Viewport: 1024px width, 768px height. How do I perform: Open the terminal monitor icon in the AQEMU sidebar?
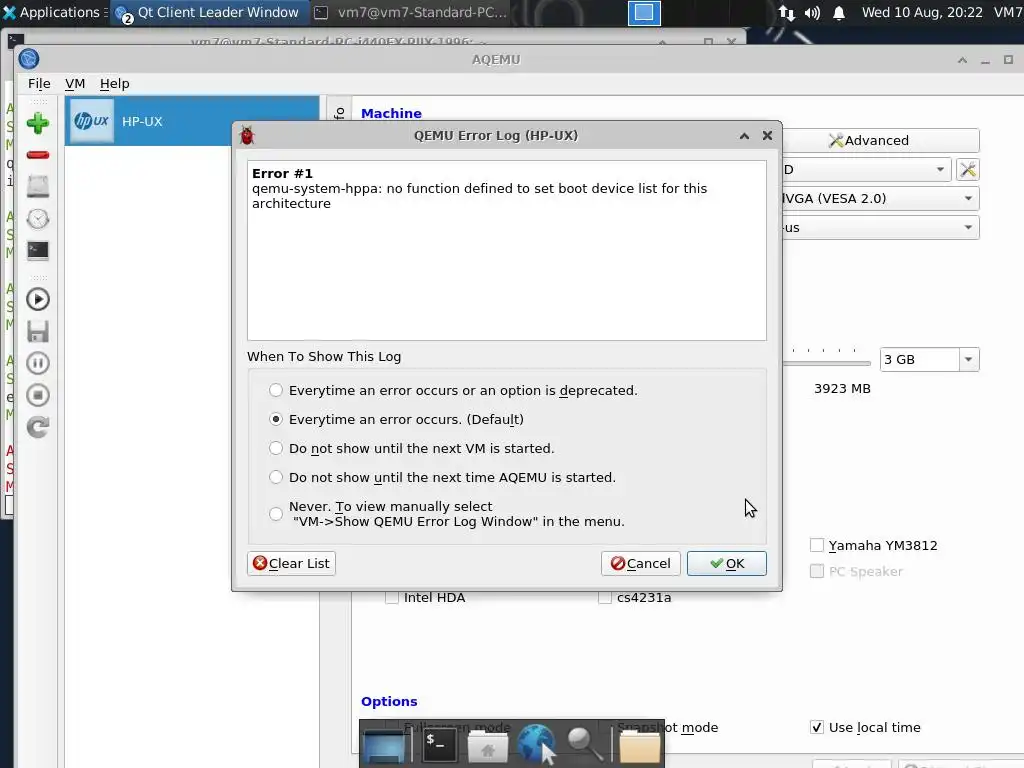pyautogui.click(x=37, y=250)
